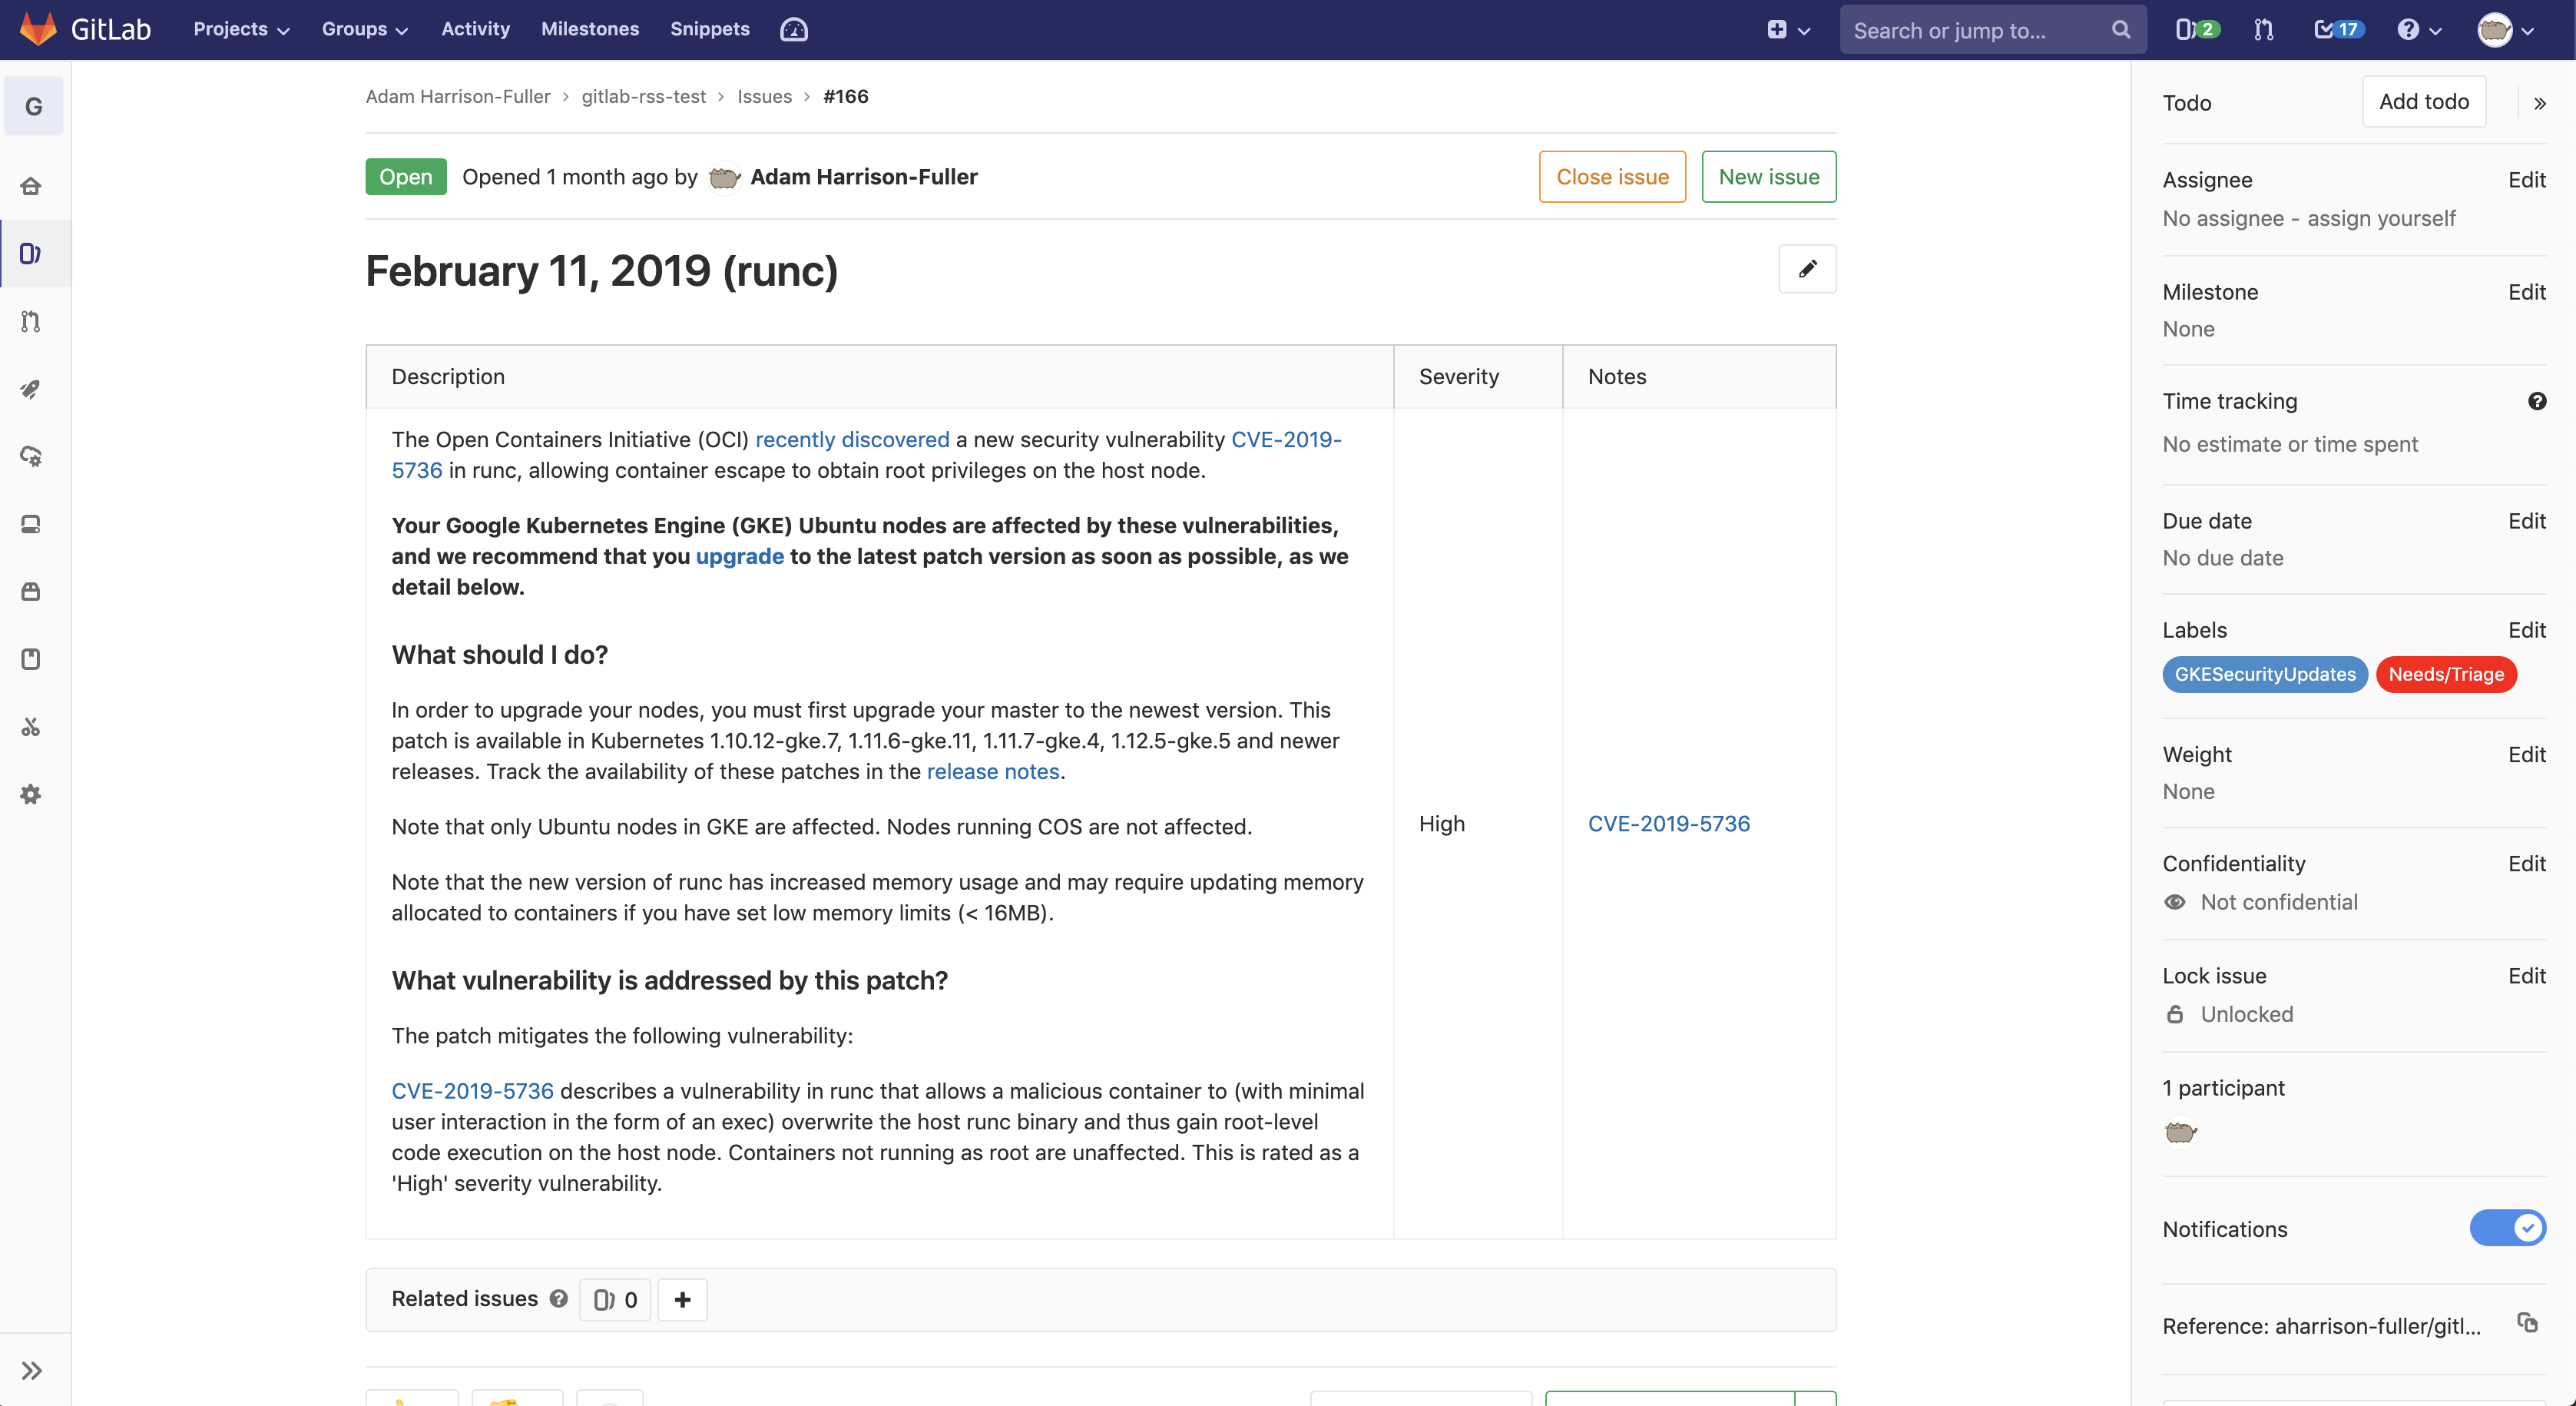Open Wiki icon in left sidebar
This screenshot has width=2576, height=1406.
click(x=31, y=659)
